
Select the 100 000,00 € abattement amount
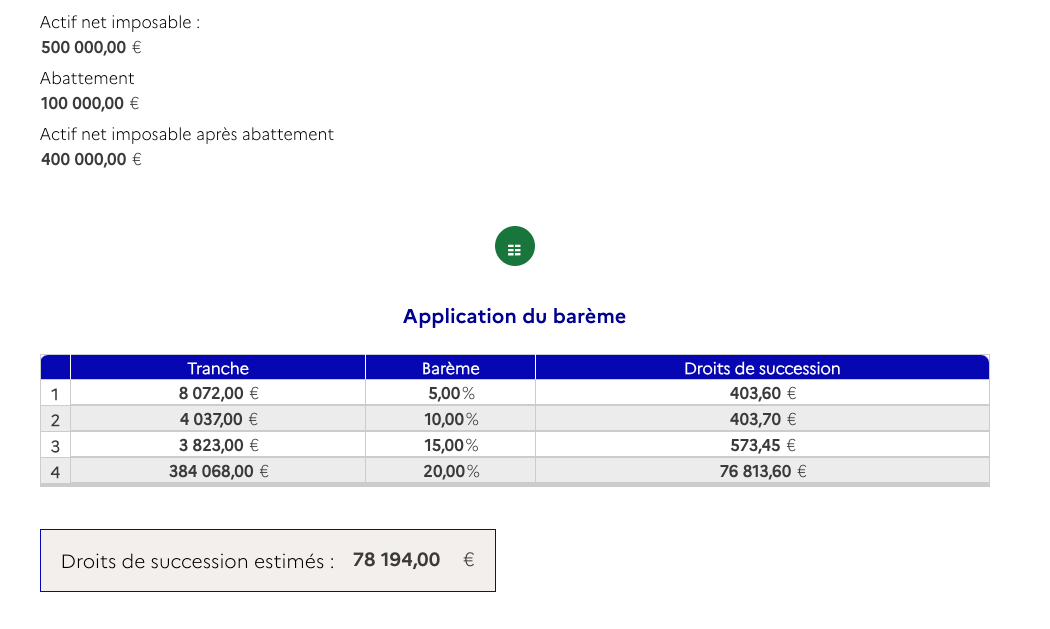[90, 103]
